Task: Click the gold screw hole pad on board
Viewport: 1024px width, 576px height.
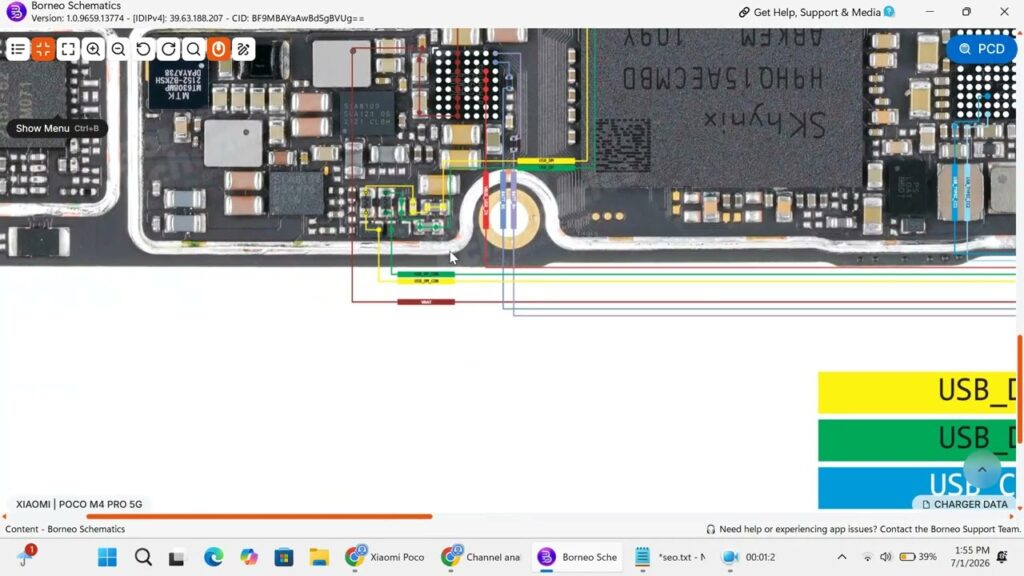Action: pyautogui.click(x=508, y=215)
